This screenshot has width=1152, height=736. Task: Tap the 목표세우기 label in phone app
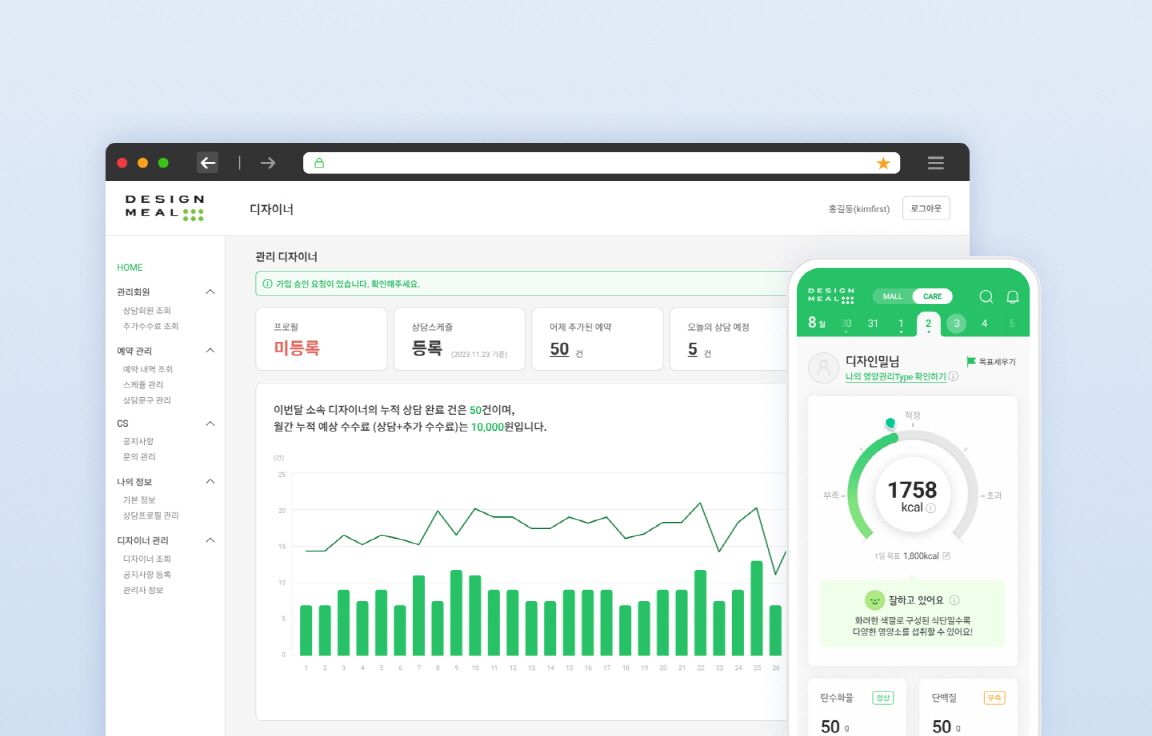click(997, 361)
